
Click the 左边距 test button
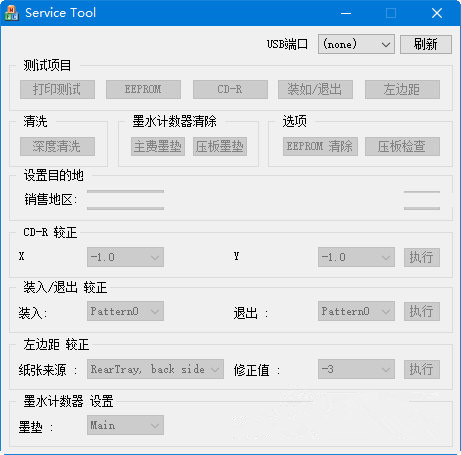tap(402, 89)
